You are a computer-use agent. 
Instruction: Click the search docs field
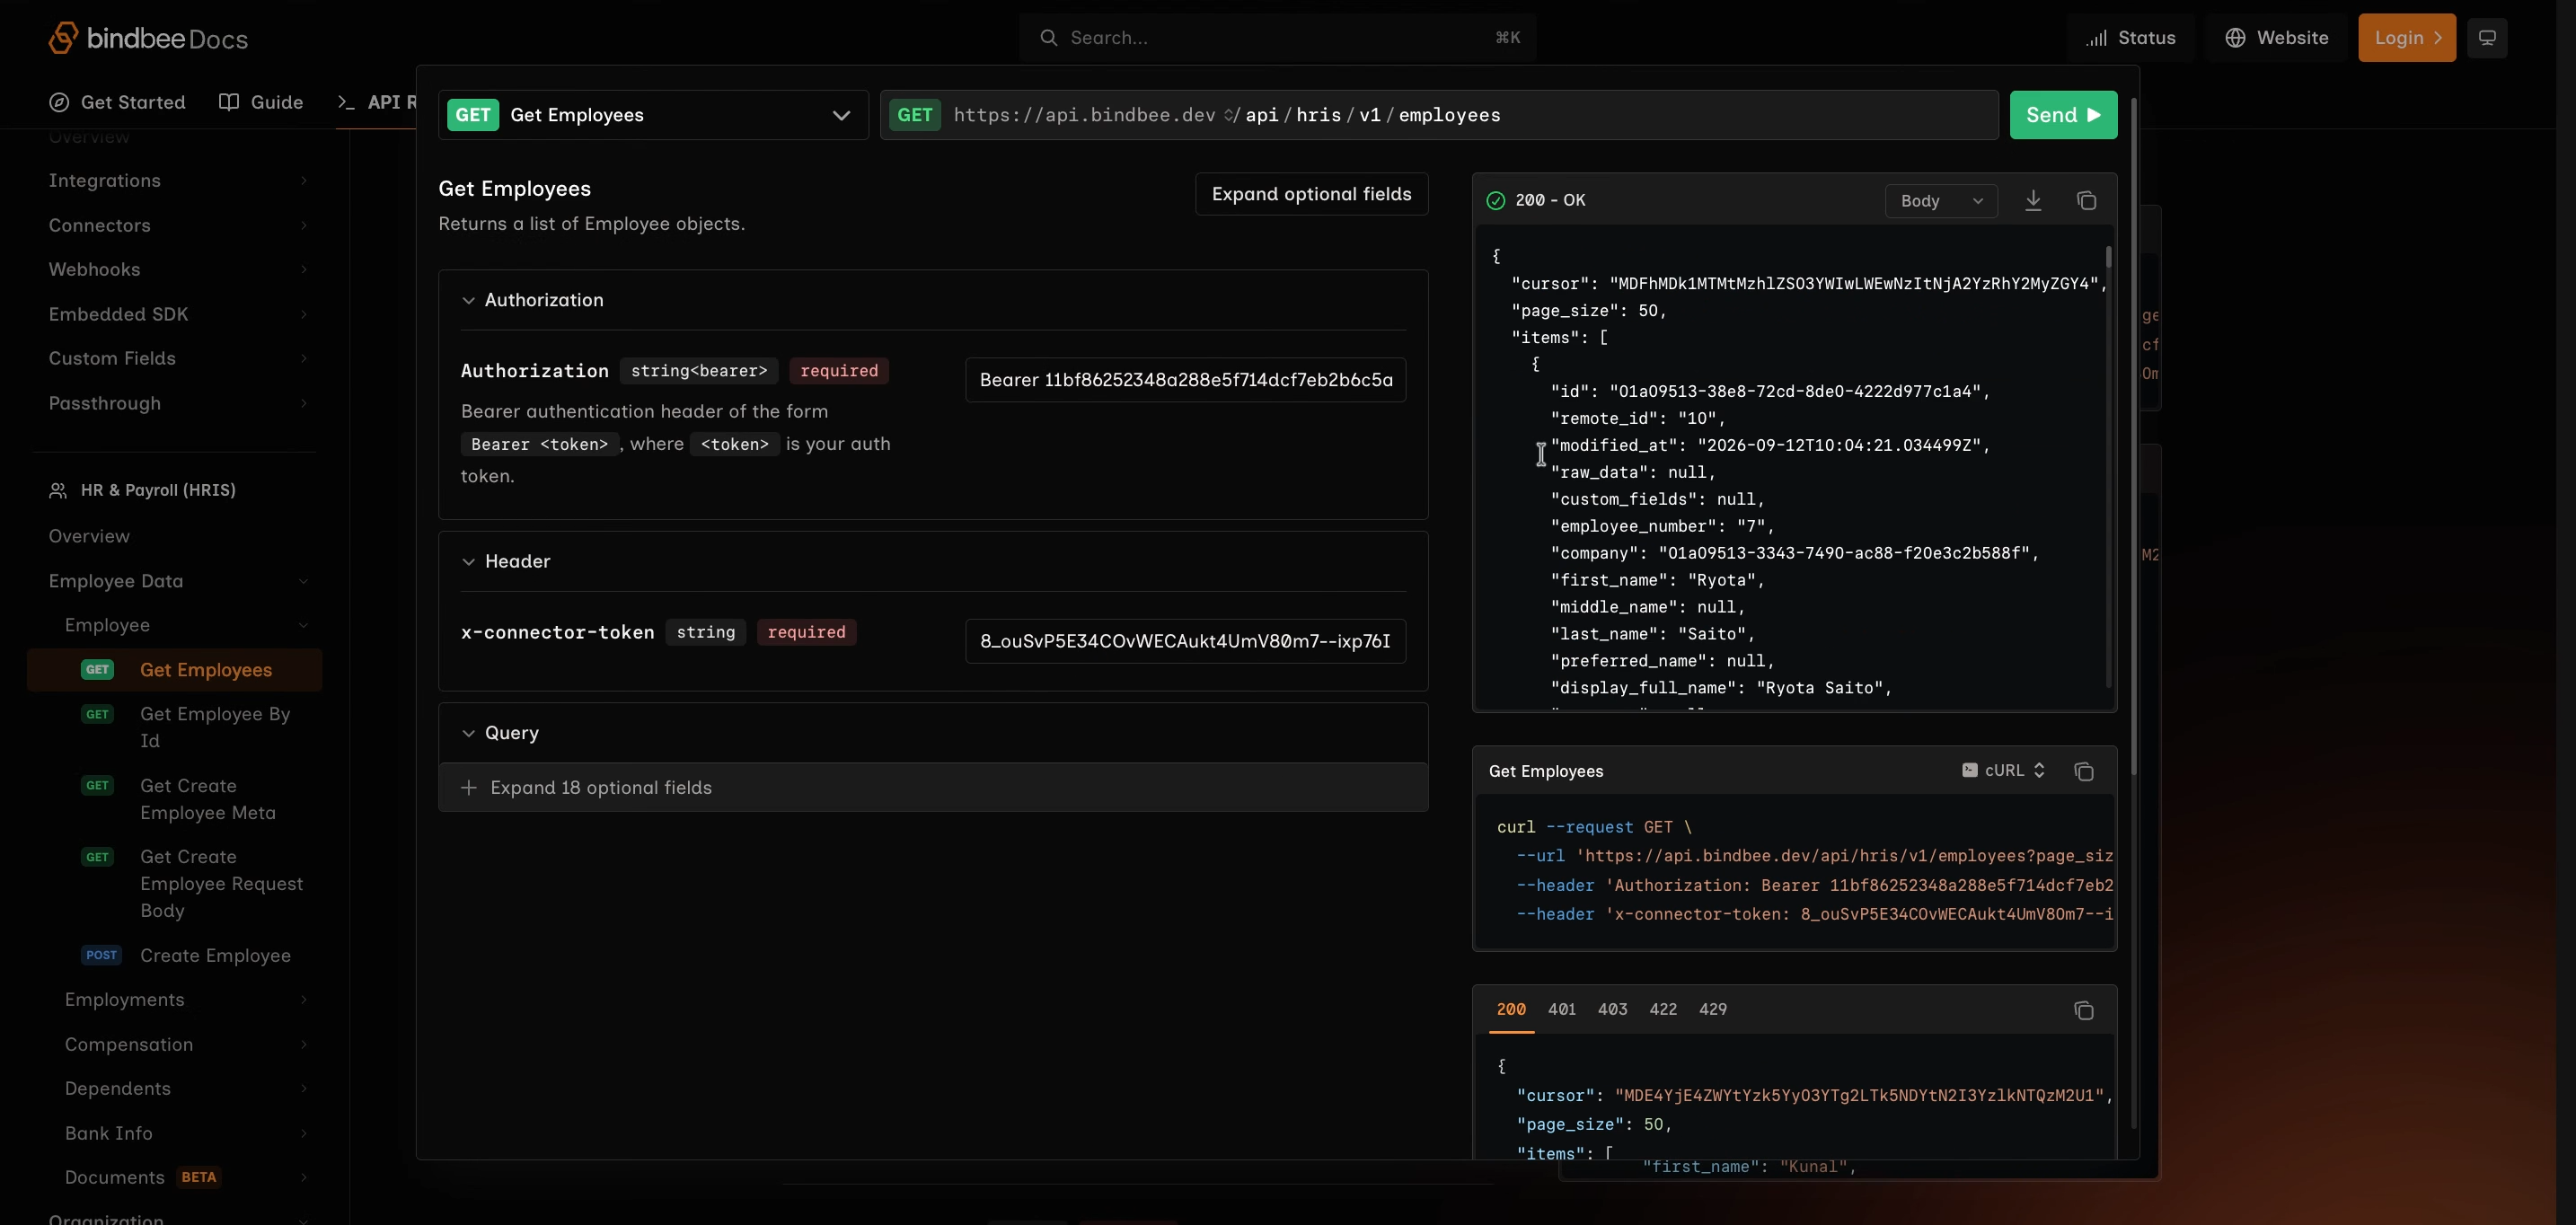[1278, 38]
